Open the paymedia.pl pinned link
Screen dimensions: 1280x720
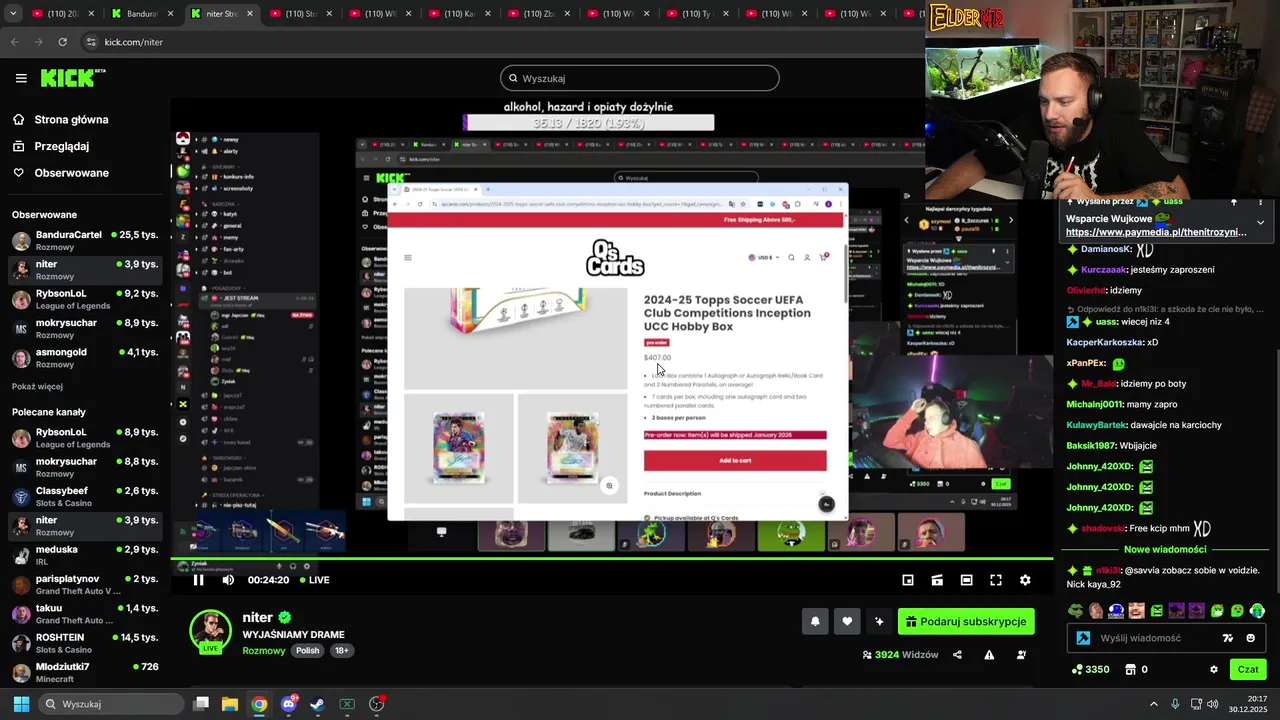(1156, 232)
